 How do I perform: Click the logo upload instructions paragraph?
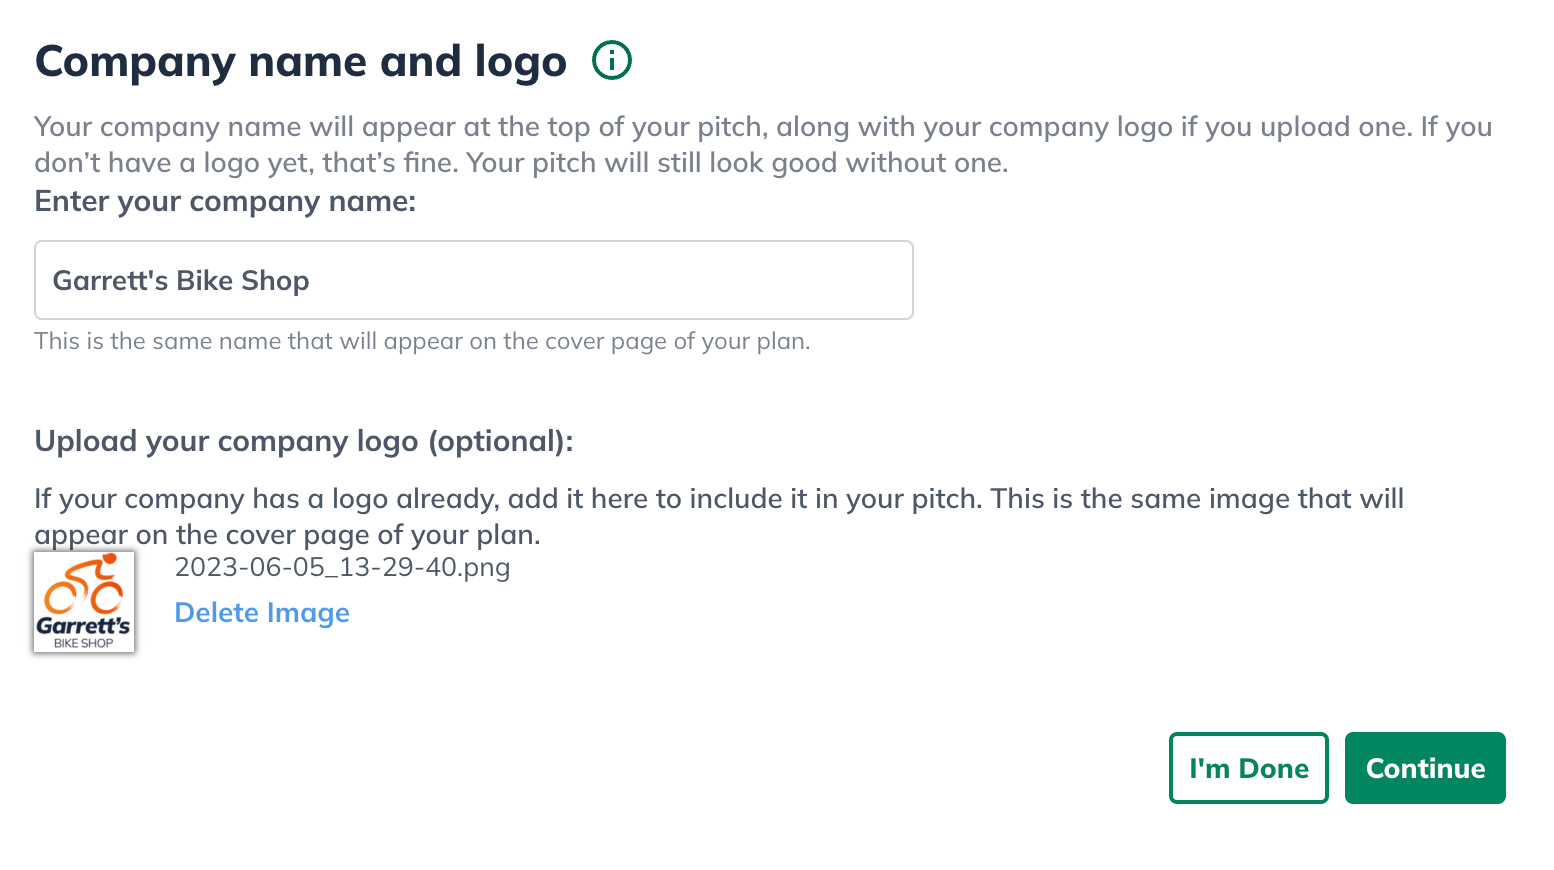[718, 516]
